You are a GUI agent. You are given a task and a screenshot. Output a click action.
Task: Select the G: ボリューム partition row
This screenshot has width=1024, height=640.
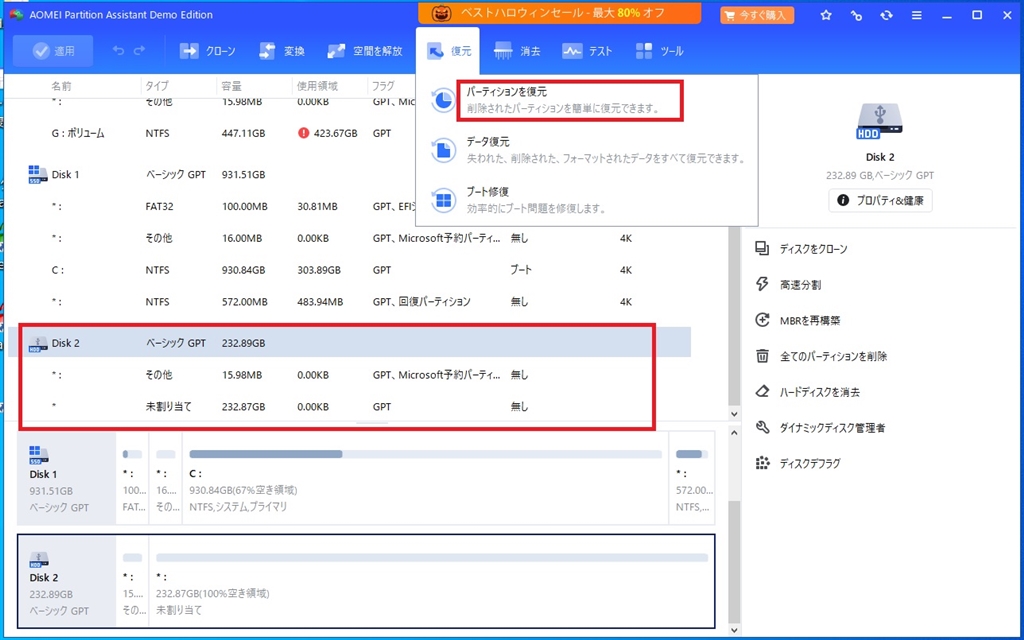(349, 133)
